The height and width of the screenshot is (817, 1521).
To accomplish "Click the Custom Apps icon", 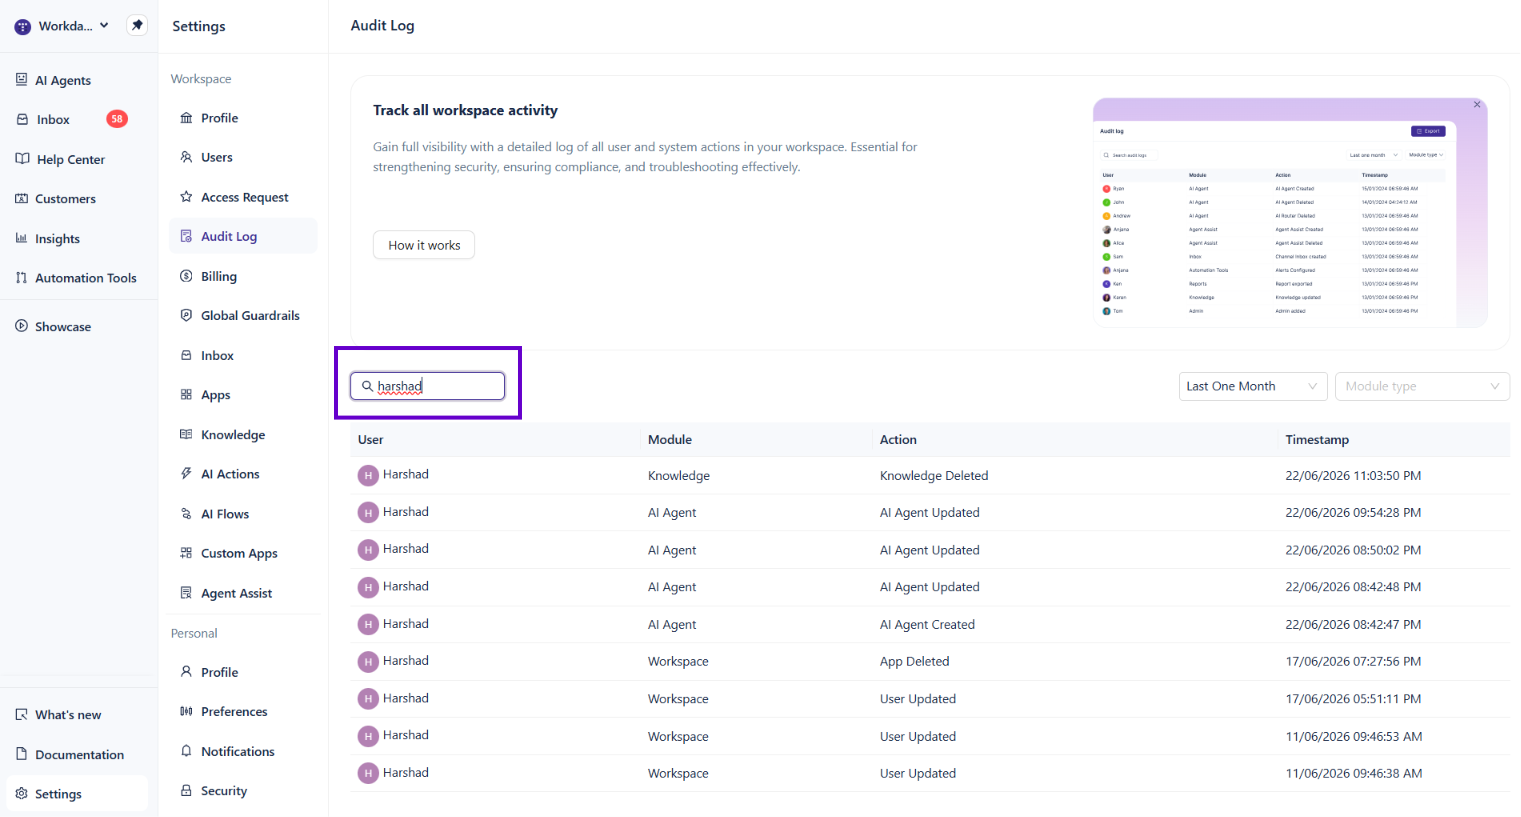I will click(186, 553).
